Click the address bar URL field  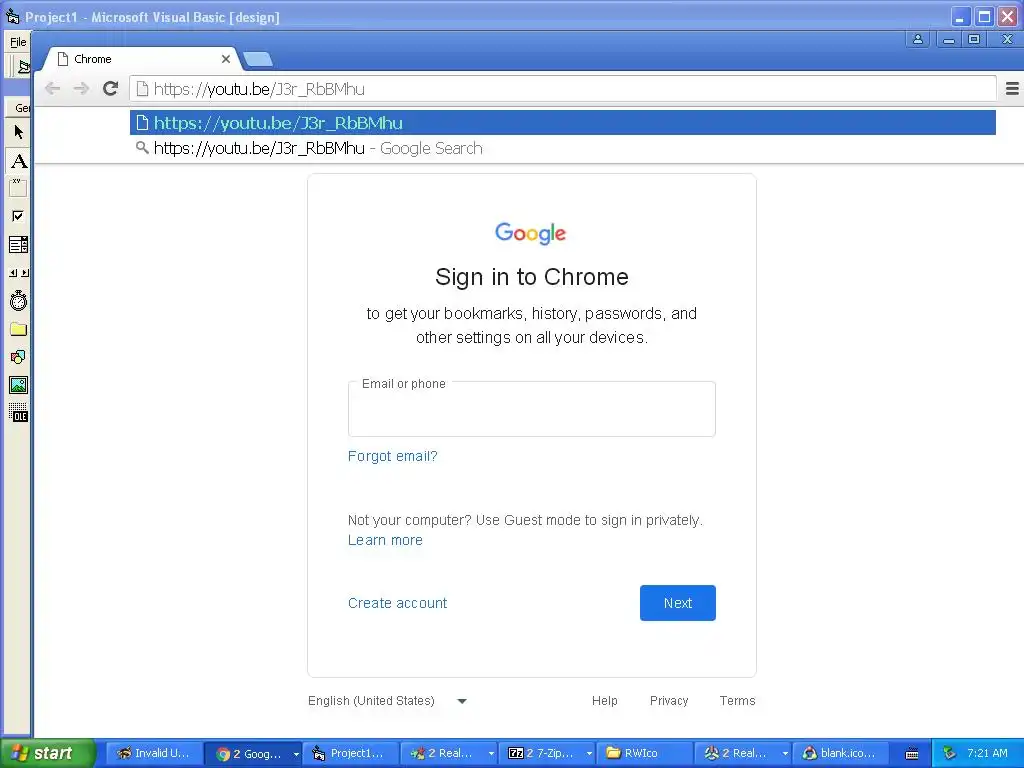(x=563, y=89)
